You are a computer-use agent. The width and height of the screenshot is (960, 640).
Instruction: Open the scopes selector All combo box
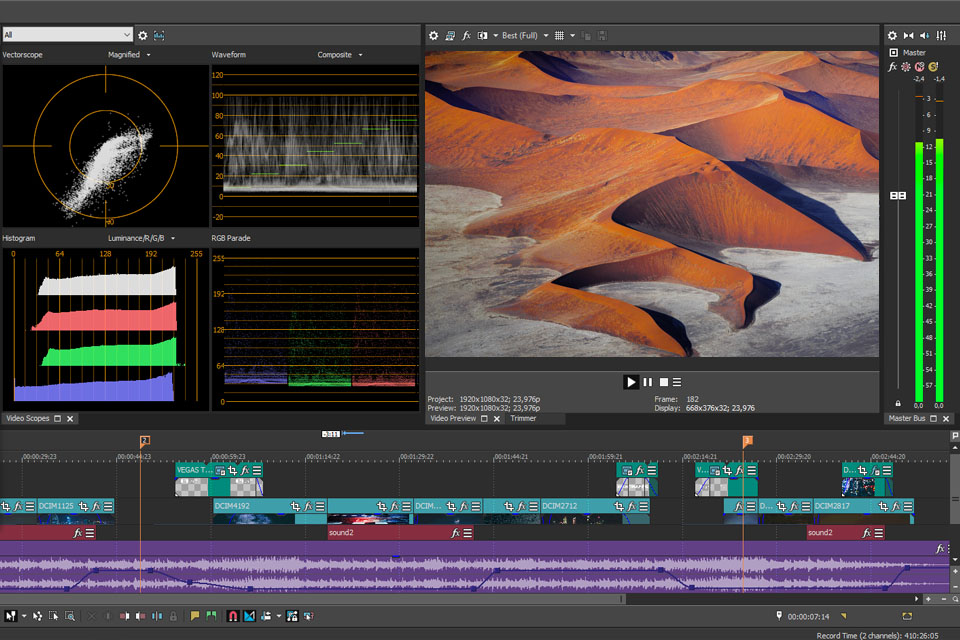click(x=67, y=34)
